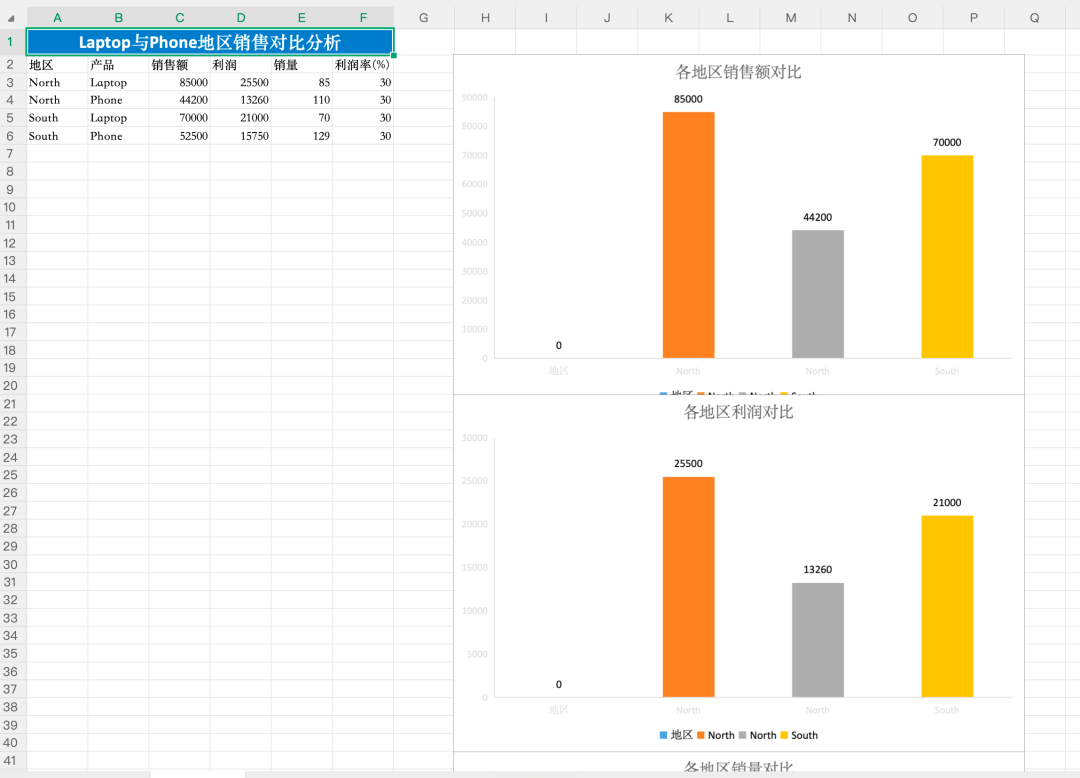The width and height of the screenshot is (1080, 778).
Task: Click the yellow 21000 bar in profit chart
Action: [x=947, y=607]
